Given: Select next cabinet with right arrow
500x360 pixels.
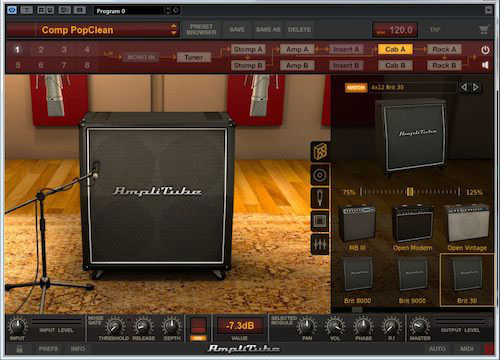Looking at the screenshot, I should click(x=476, y=87).
